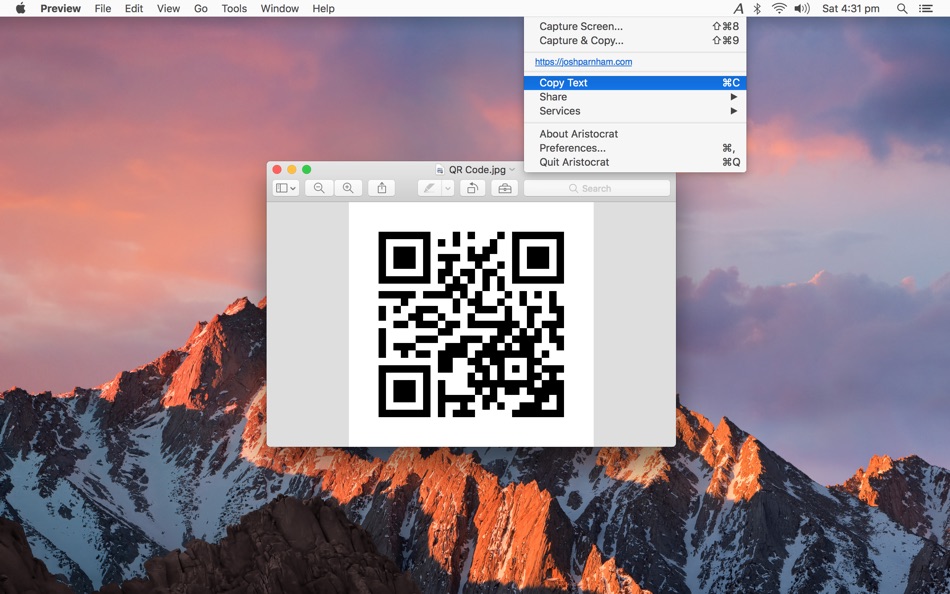950x594 pixels.
Task: Open the Edit menu
Action: [x=134, y=8]
